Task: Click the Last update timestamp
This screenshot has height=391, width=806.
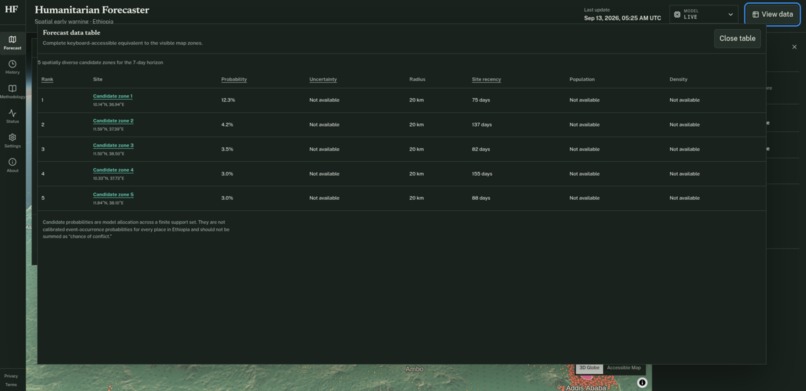Action: [x=622, y=18]
